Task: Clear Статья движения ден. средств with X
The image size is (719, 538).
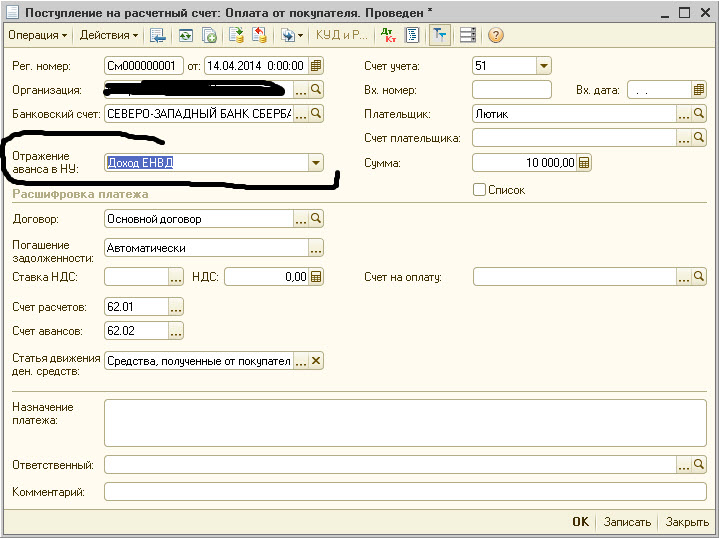Action: [316, 362]
